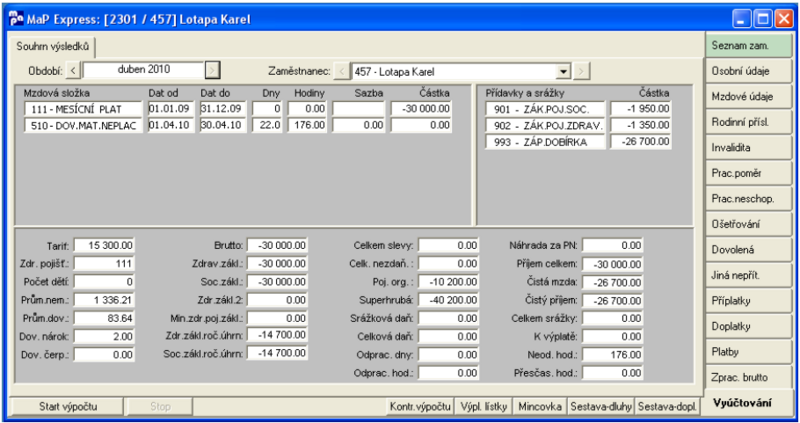Click the Poj. org. field -10 200.00
Viewport: 800px width, 423px height.
point(448,282)
